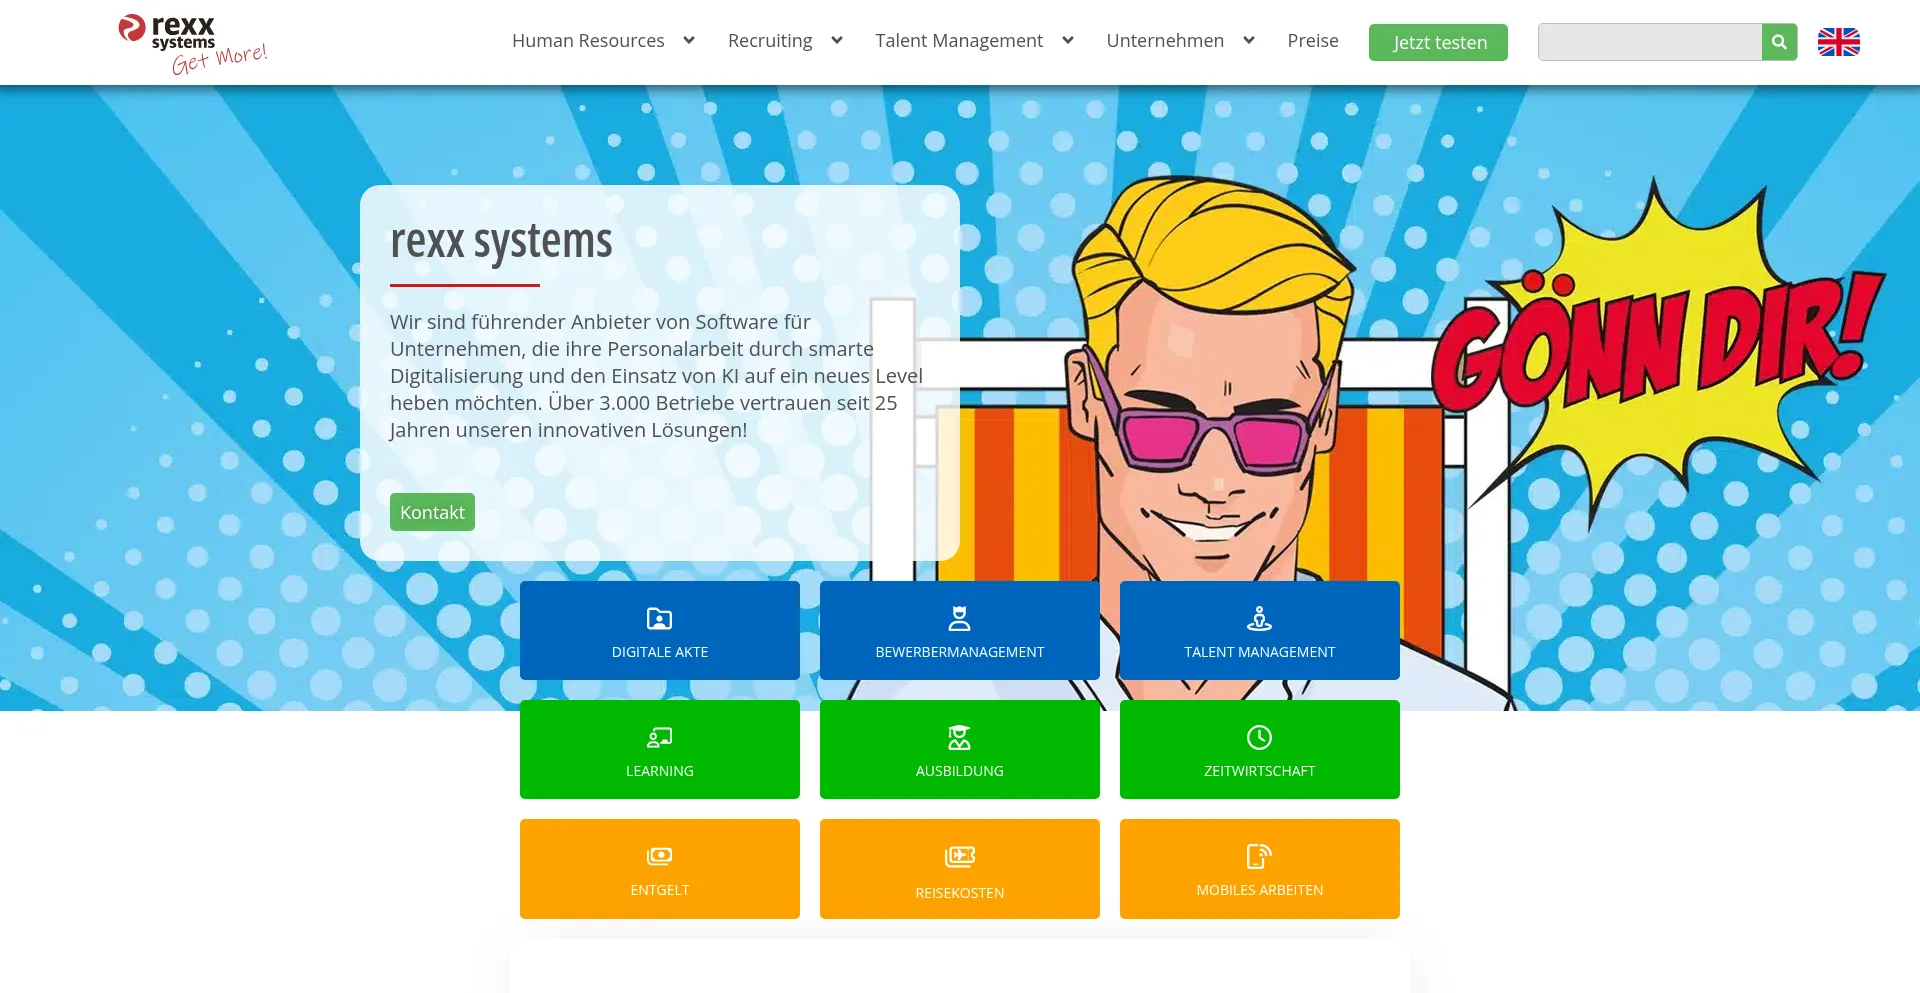1920x993 pixels.
Task: Click the Ausbildung graduate icon
Action: (x=960, y=738)
